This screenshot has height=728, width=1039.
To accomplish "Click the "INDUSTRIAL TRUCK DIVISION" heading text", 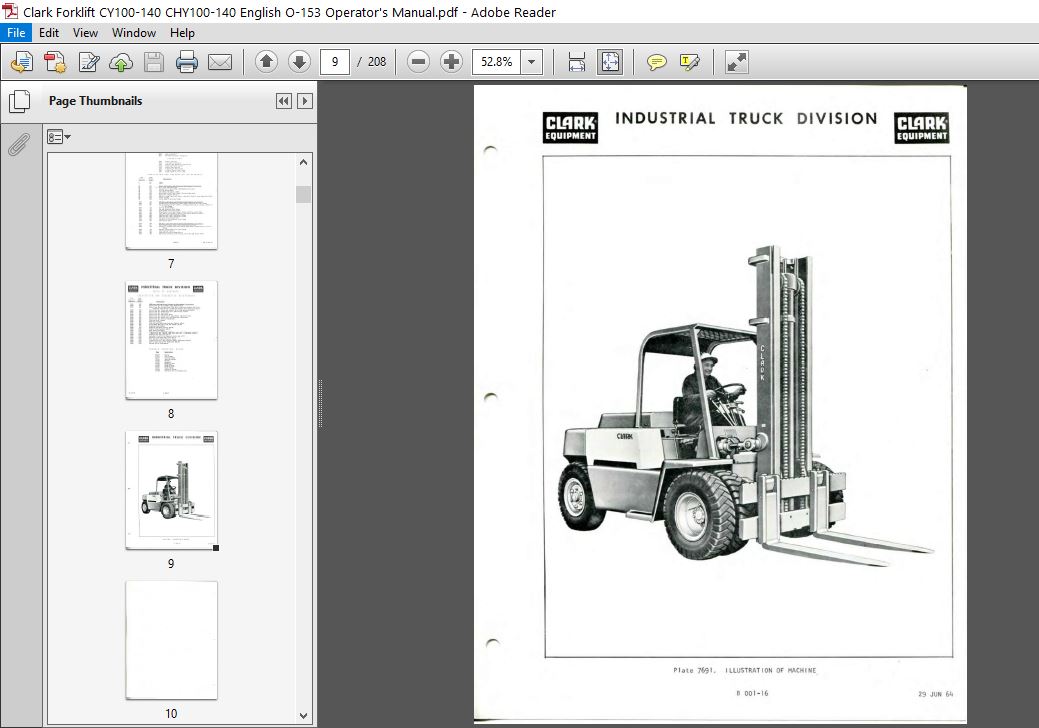I will click(x=746, y=119).
